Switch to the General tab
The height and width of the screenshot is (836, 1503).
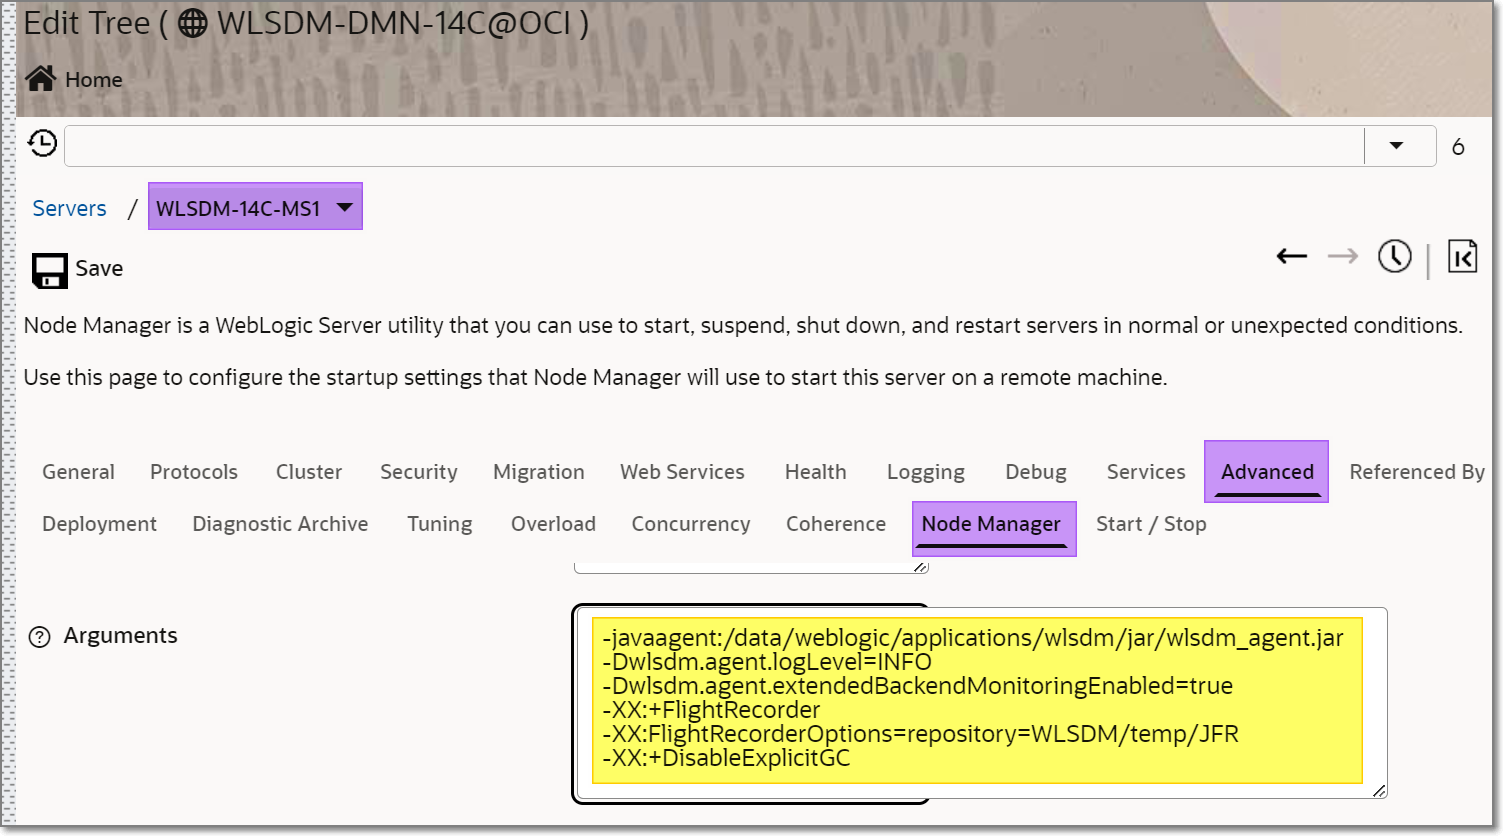(x=78, y=472)
